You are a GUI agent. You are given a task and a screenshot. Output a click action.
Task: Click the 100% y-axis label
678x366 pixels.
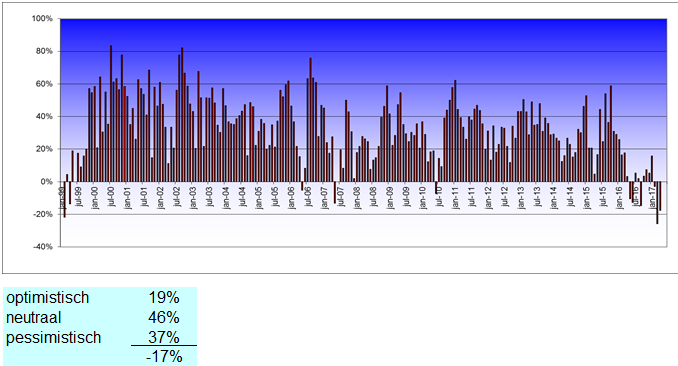point(42,19)
